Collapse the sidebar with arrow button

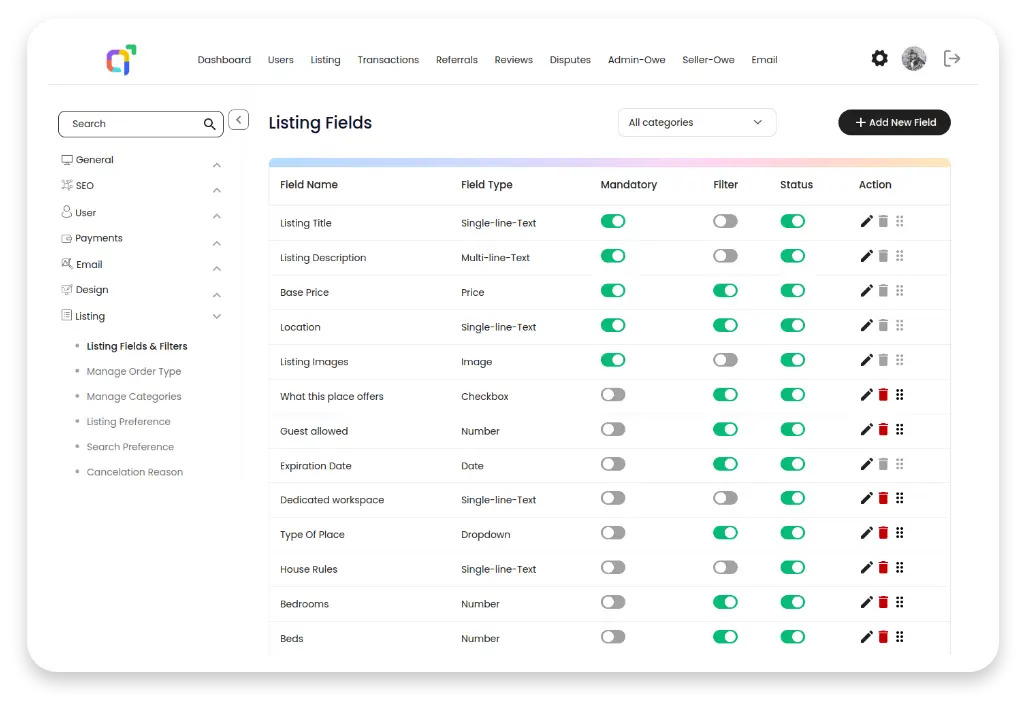point(239,120)
